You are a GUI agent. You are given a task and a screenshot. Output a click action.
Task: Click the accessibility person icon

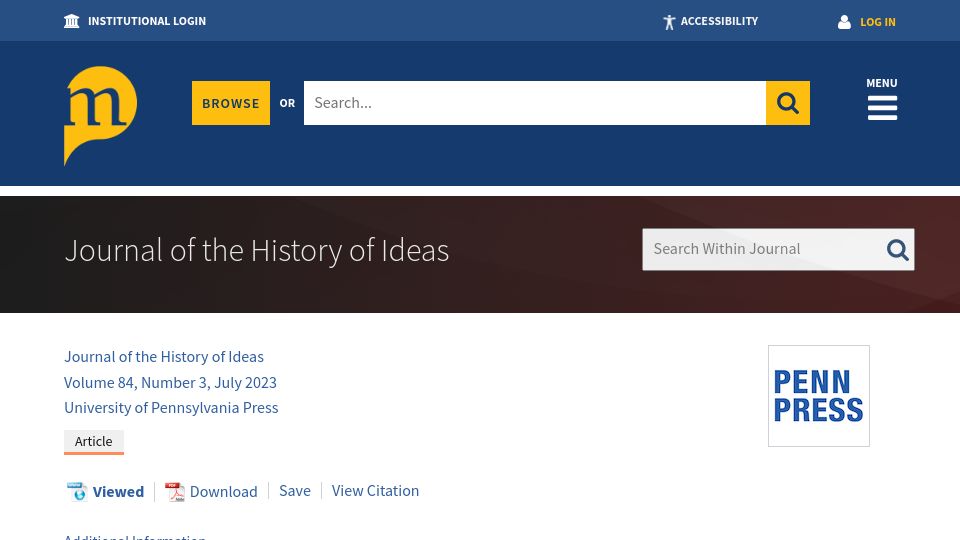[669, 22]
